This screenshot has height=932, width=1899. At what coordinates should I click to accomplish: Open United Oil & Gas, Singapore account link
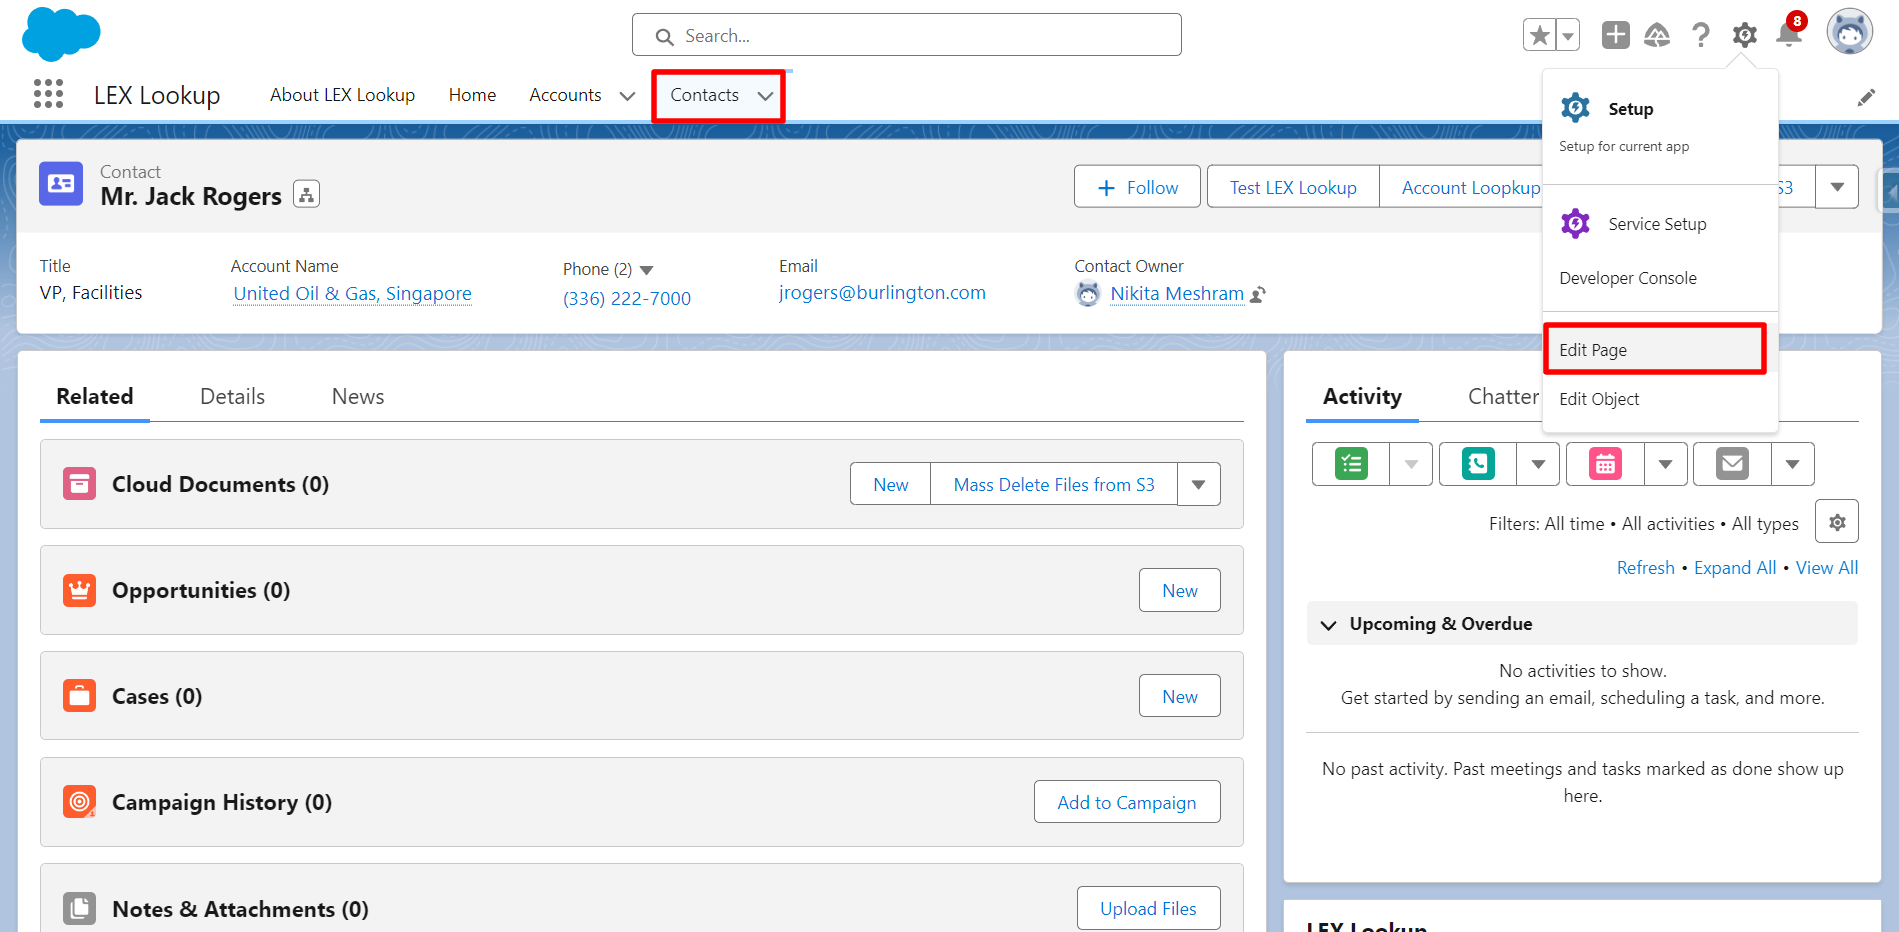352,293
